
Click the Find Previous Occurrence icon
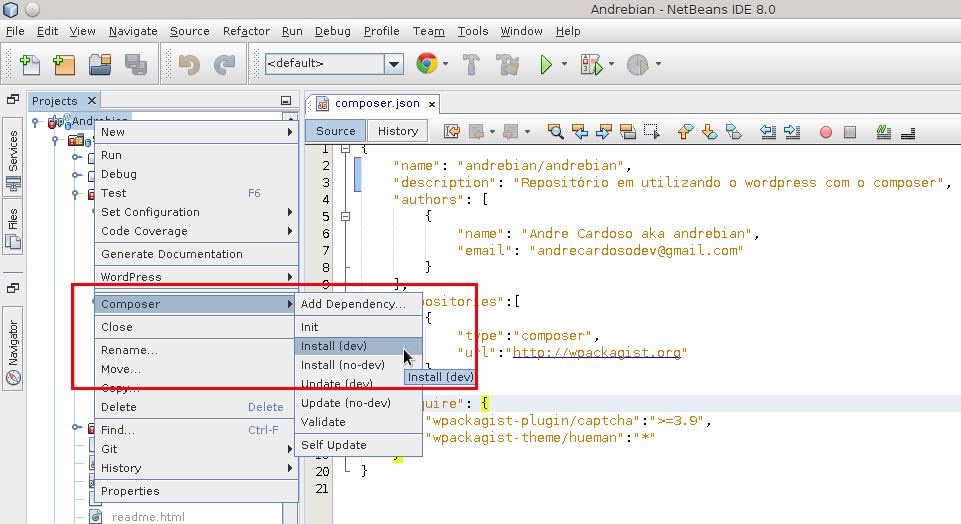click(580, 131)
